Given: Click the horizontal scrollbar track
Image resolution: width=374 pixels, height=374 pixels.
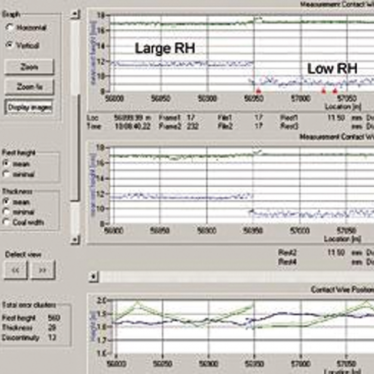Looking at the screenshot, I should [x=236, y=277].
